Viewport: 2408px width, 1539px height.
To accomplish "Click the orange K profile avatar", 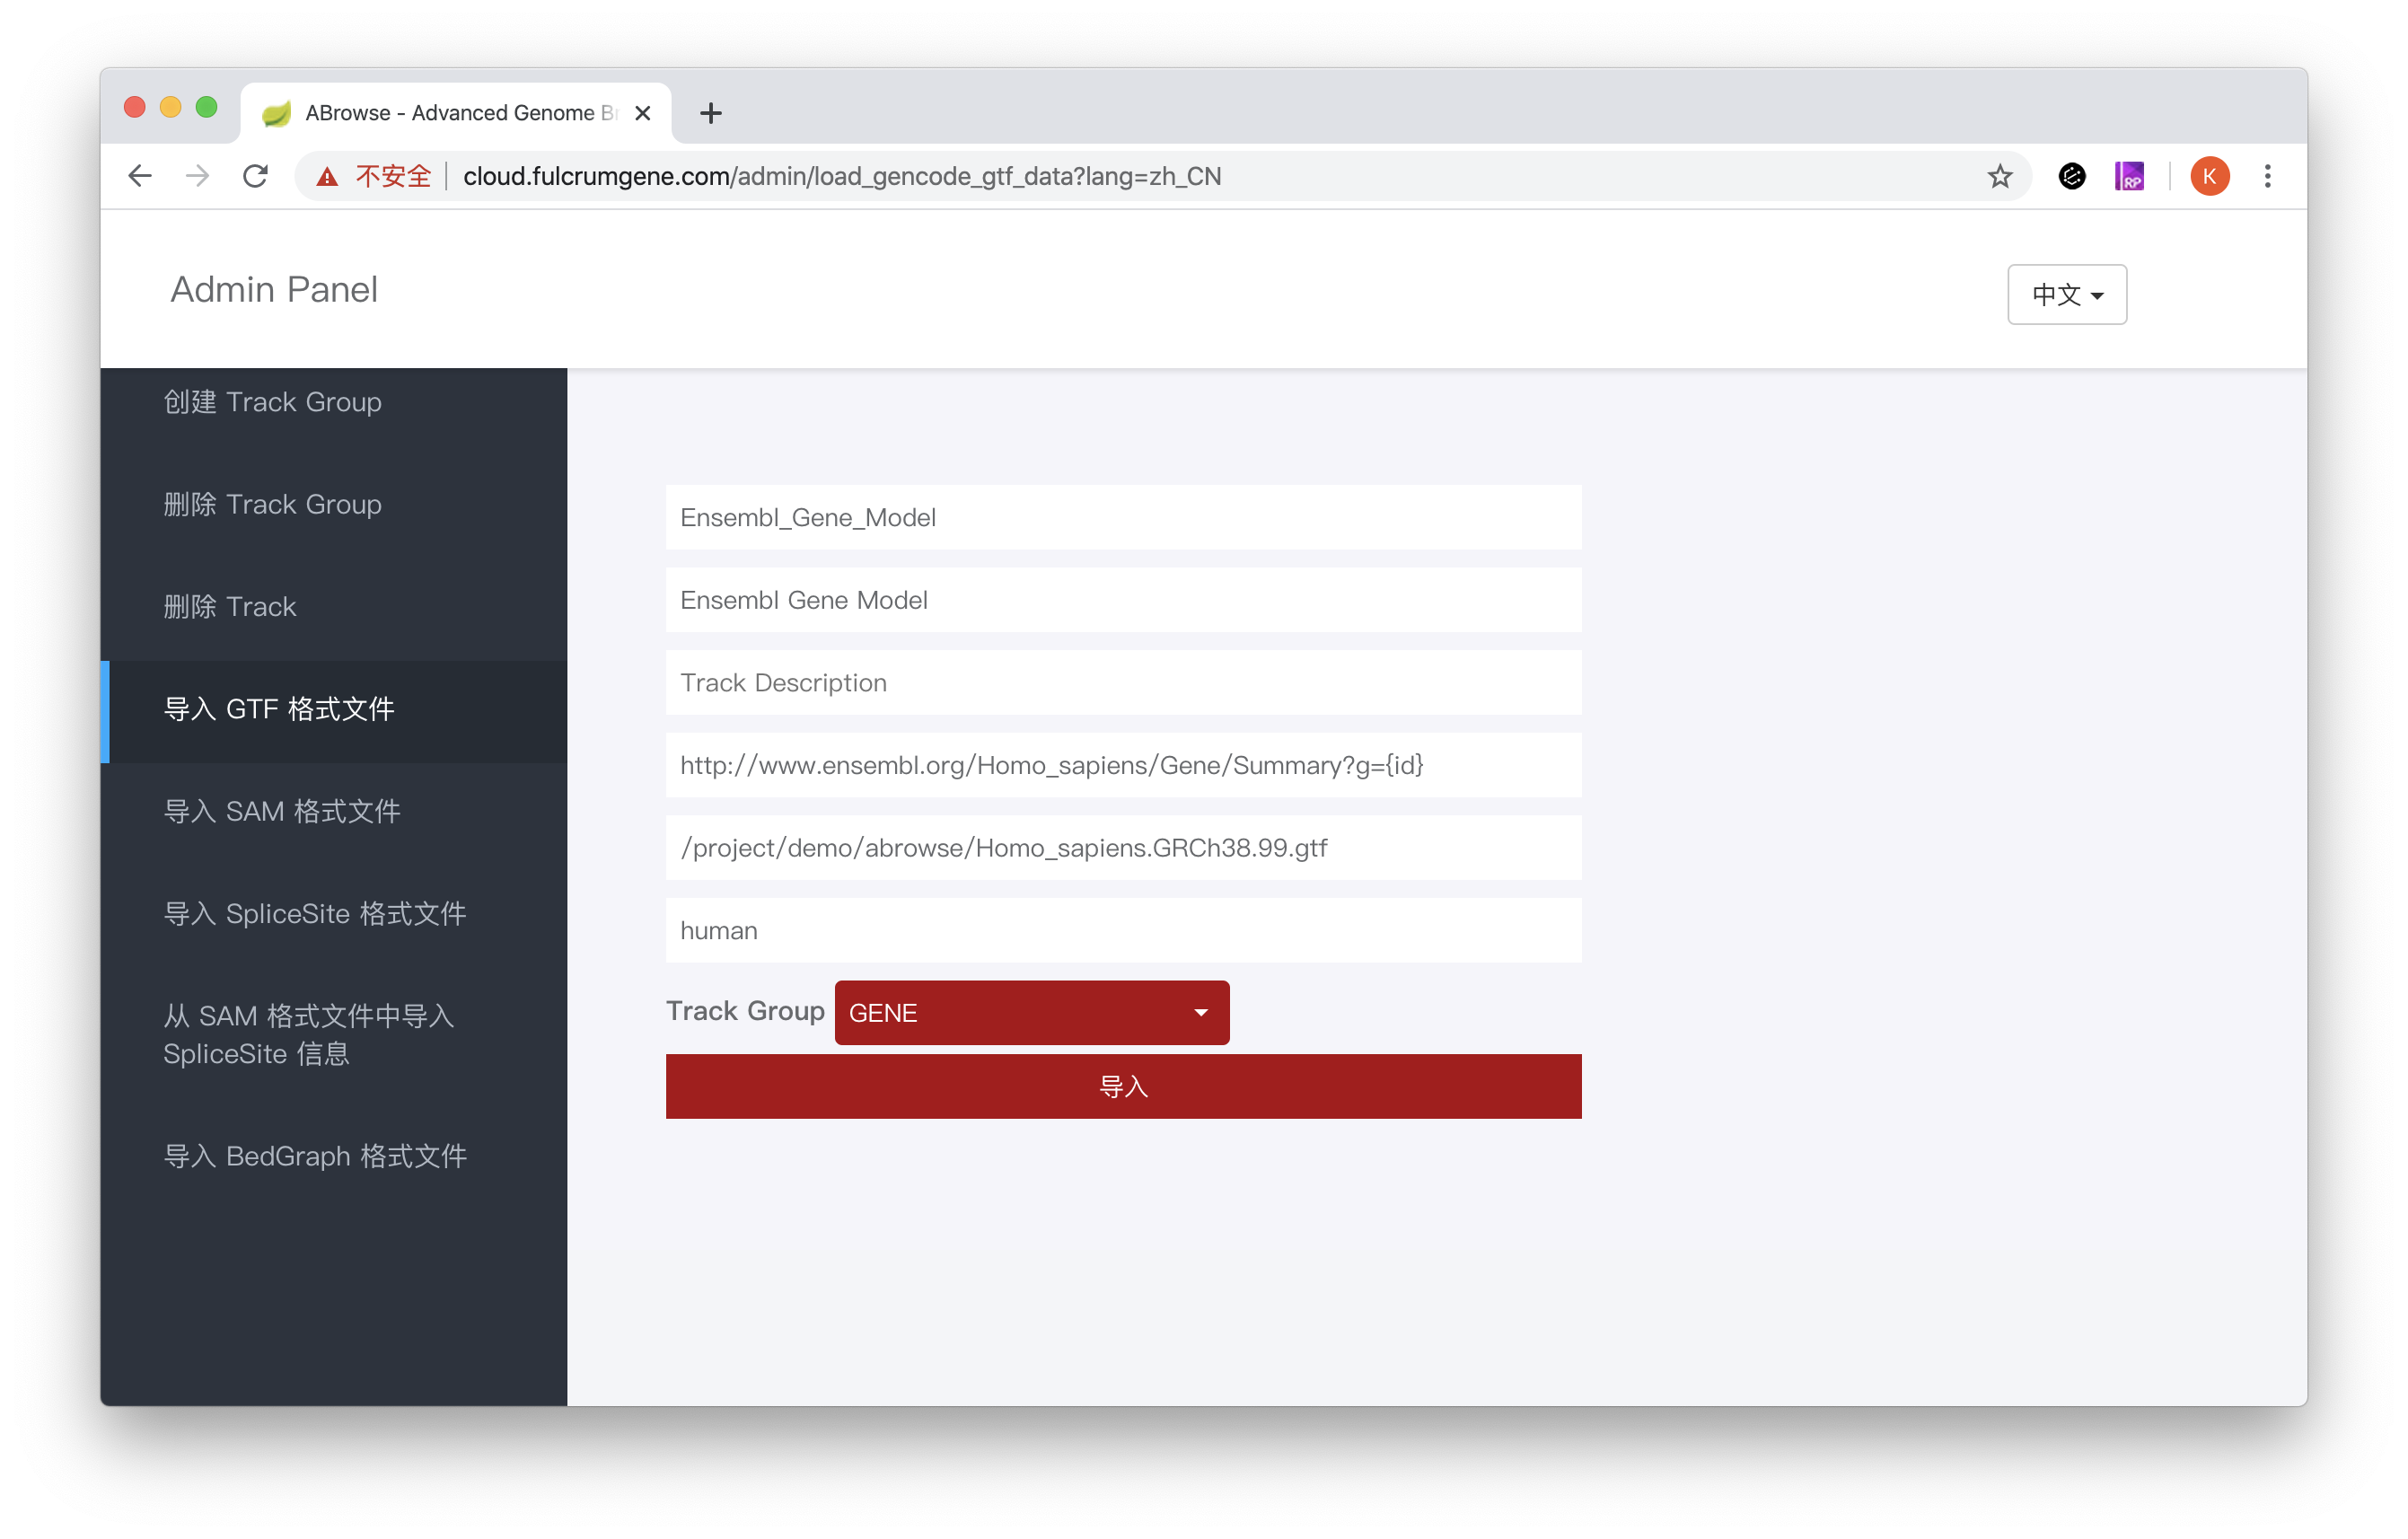I will 2209,176.
